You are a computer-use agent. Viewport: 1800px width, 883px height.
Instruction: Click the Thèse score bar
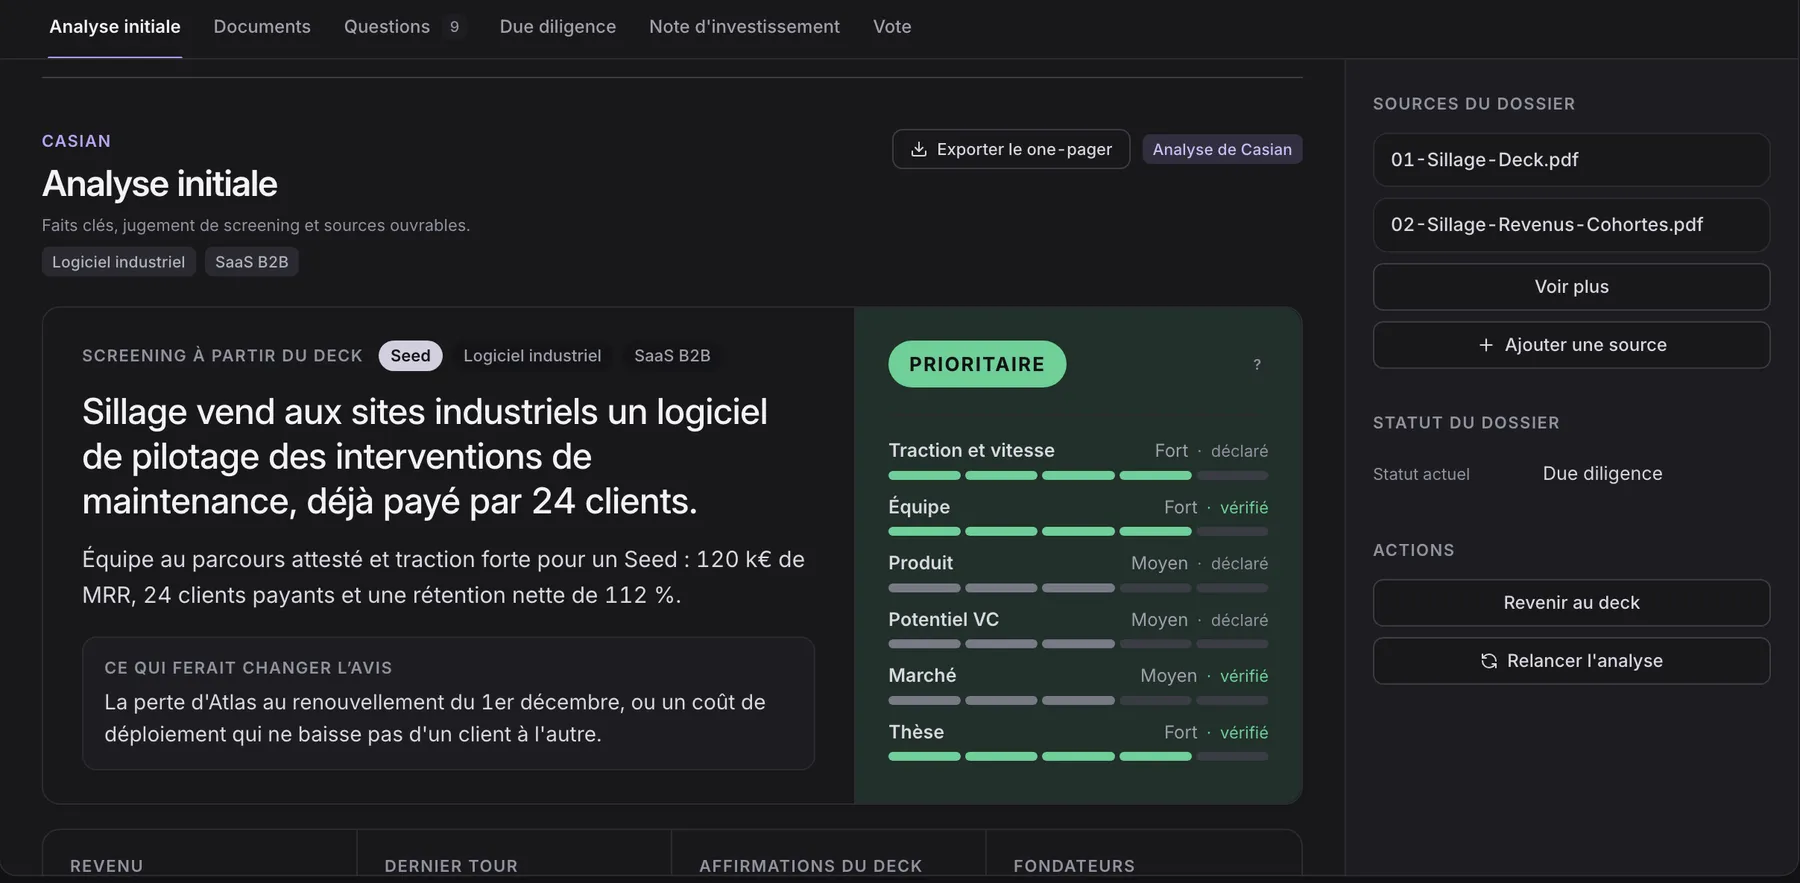[1078, 756]
